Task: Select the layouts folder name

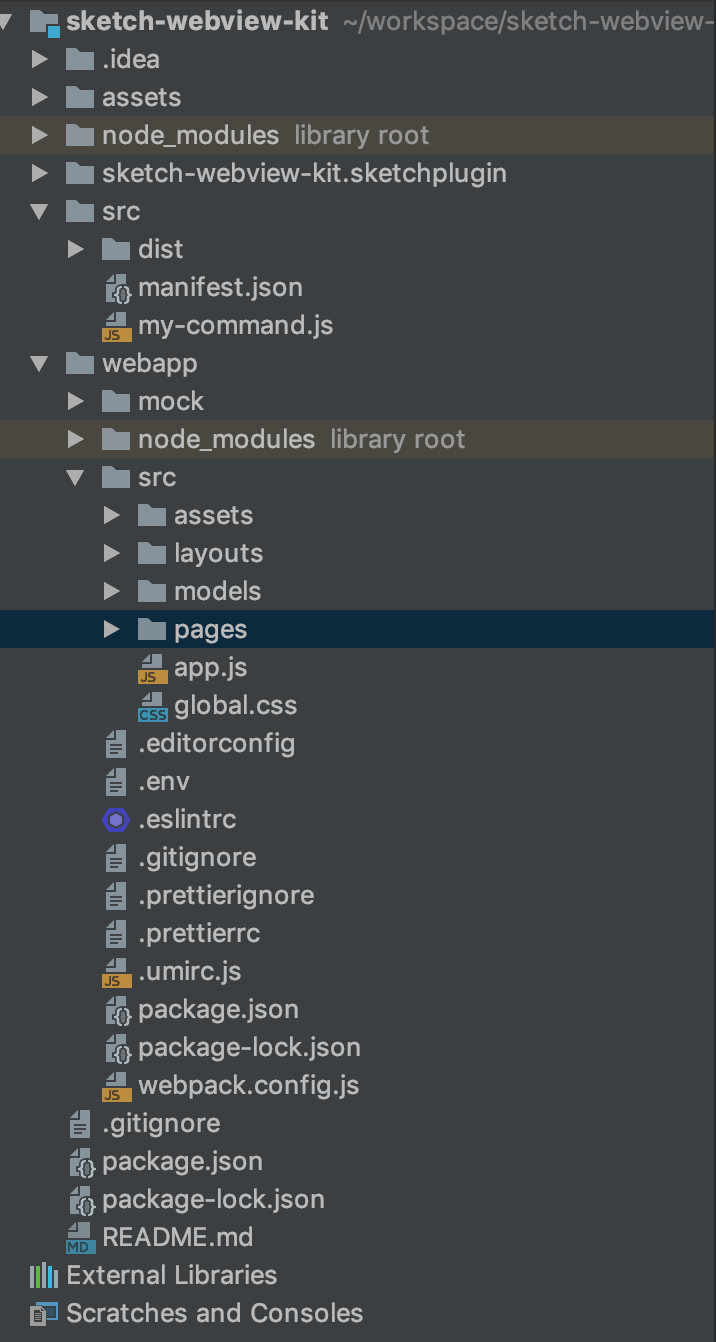Action: pos(218,553)
